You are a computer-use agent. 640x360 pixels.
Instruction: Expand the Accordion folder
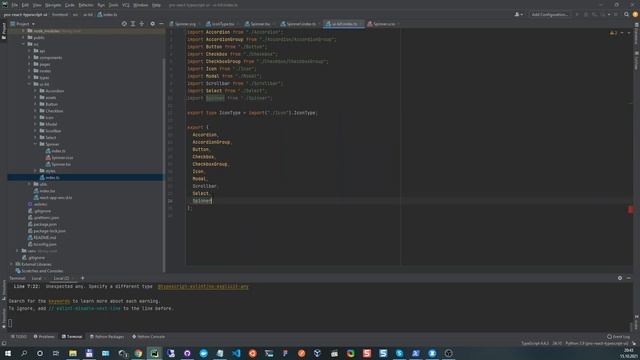[36, 91]
